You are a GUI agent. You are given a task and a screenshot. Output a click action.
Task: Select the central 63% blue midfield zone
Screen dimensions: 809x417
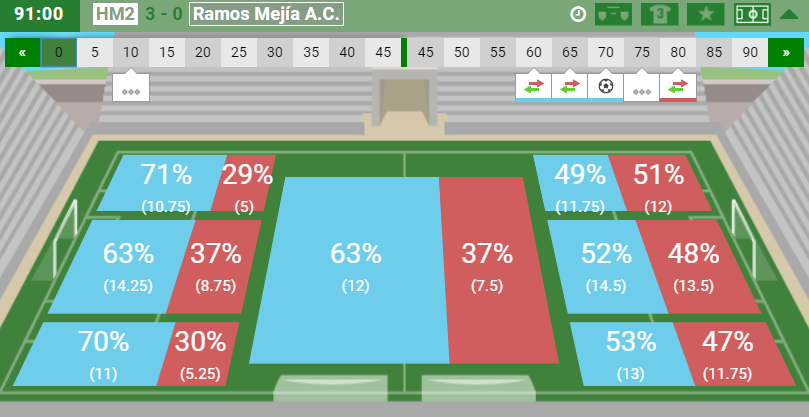click(350, 270)
